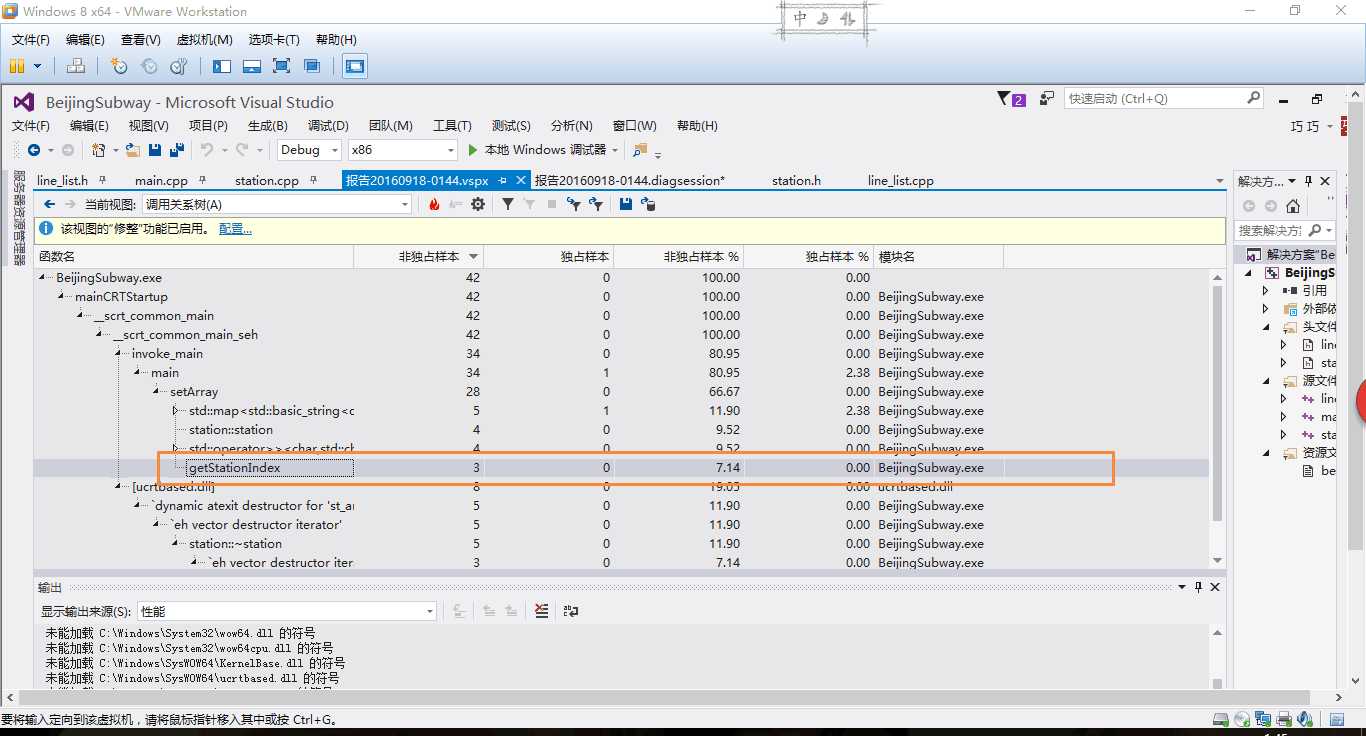Open Visual Studio 调试(D) menu
Viewport: 1366px width, 736px height.
[x=328, y=126]
